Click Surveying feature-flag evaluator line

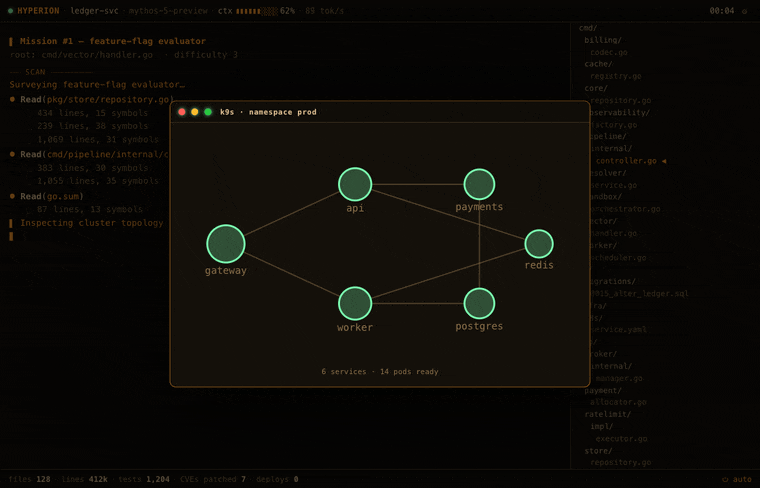point(97,84)
